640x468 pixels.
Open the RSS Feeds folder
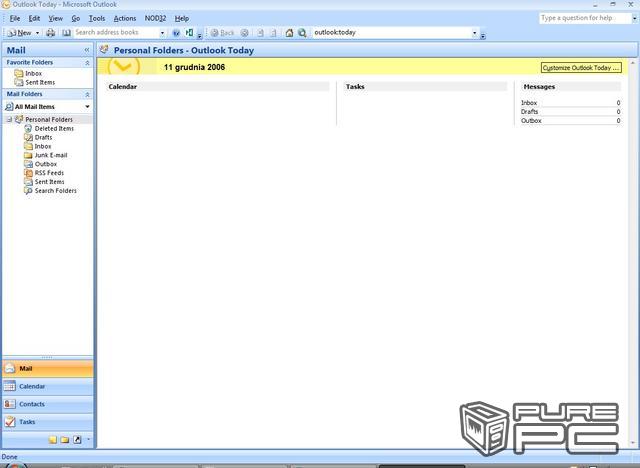pyautogui.click(x=49, y=173)
